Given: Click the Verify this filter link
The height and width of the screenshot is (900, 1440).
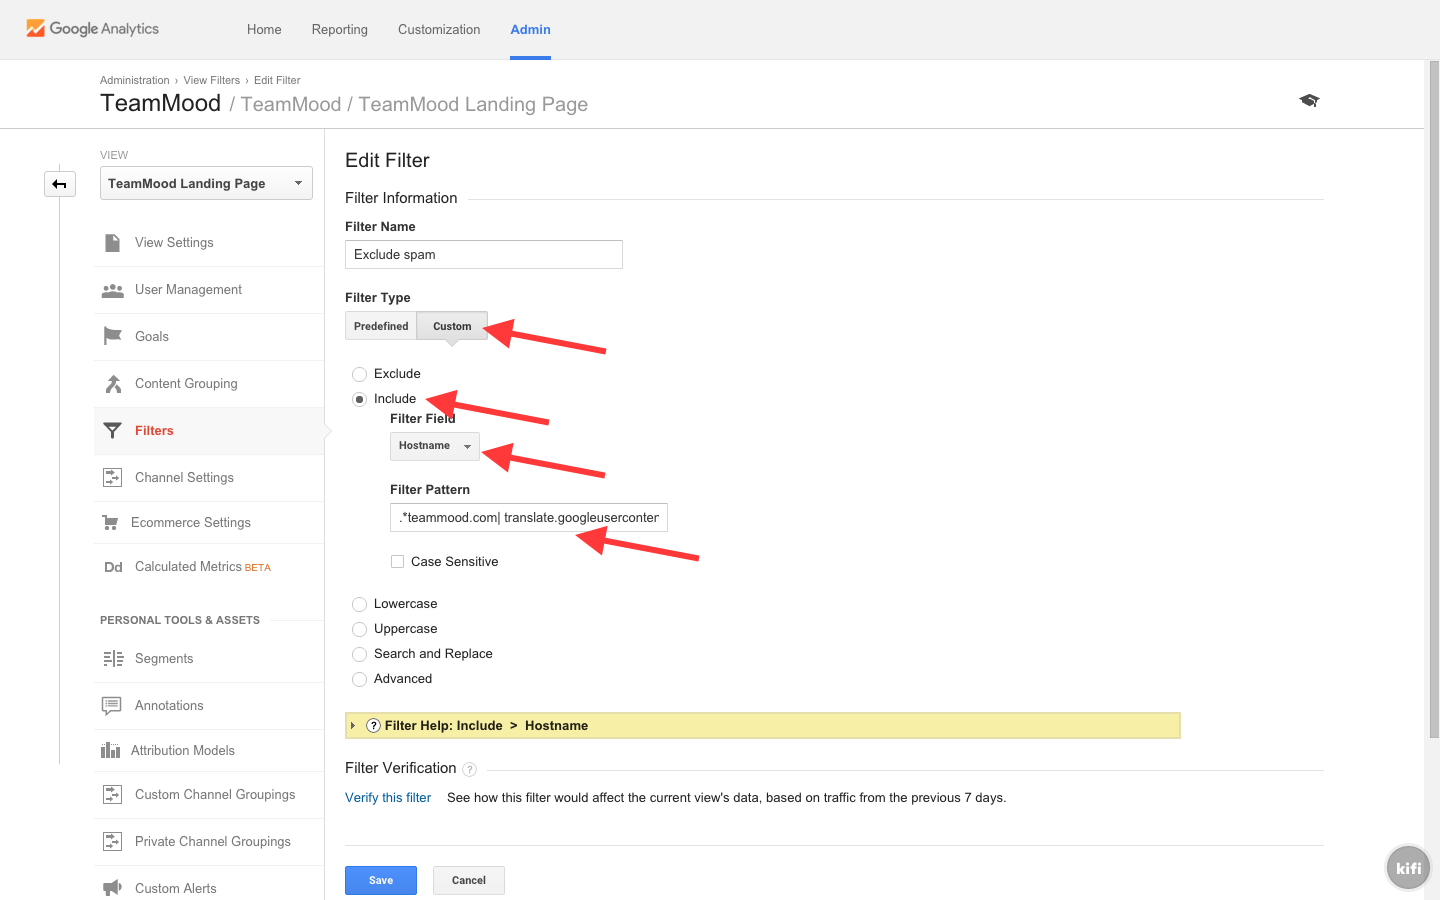Looking at the screenshot, I should point(388,798).
